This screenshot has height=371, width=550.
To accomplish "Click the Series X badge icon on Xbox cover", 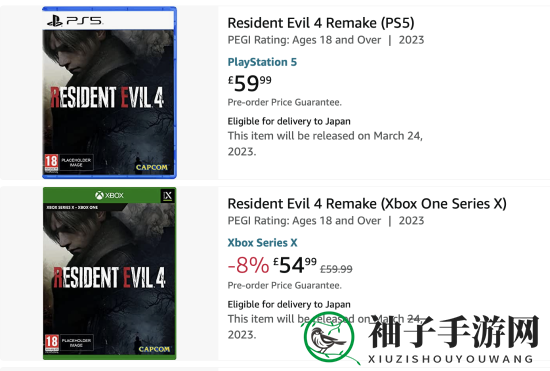I will tap(168, 196).
